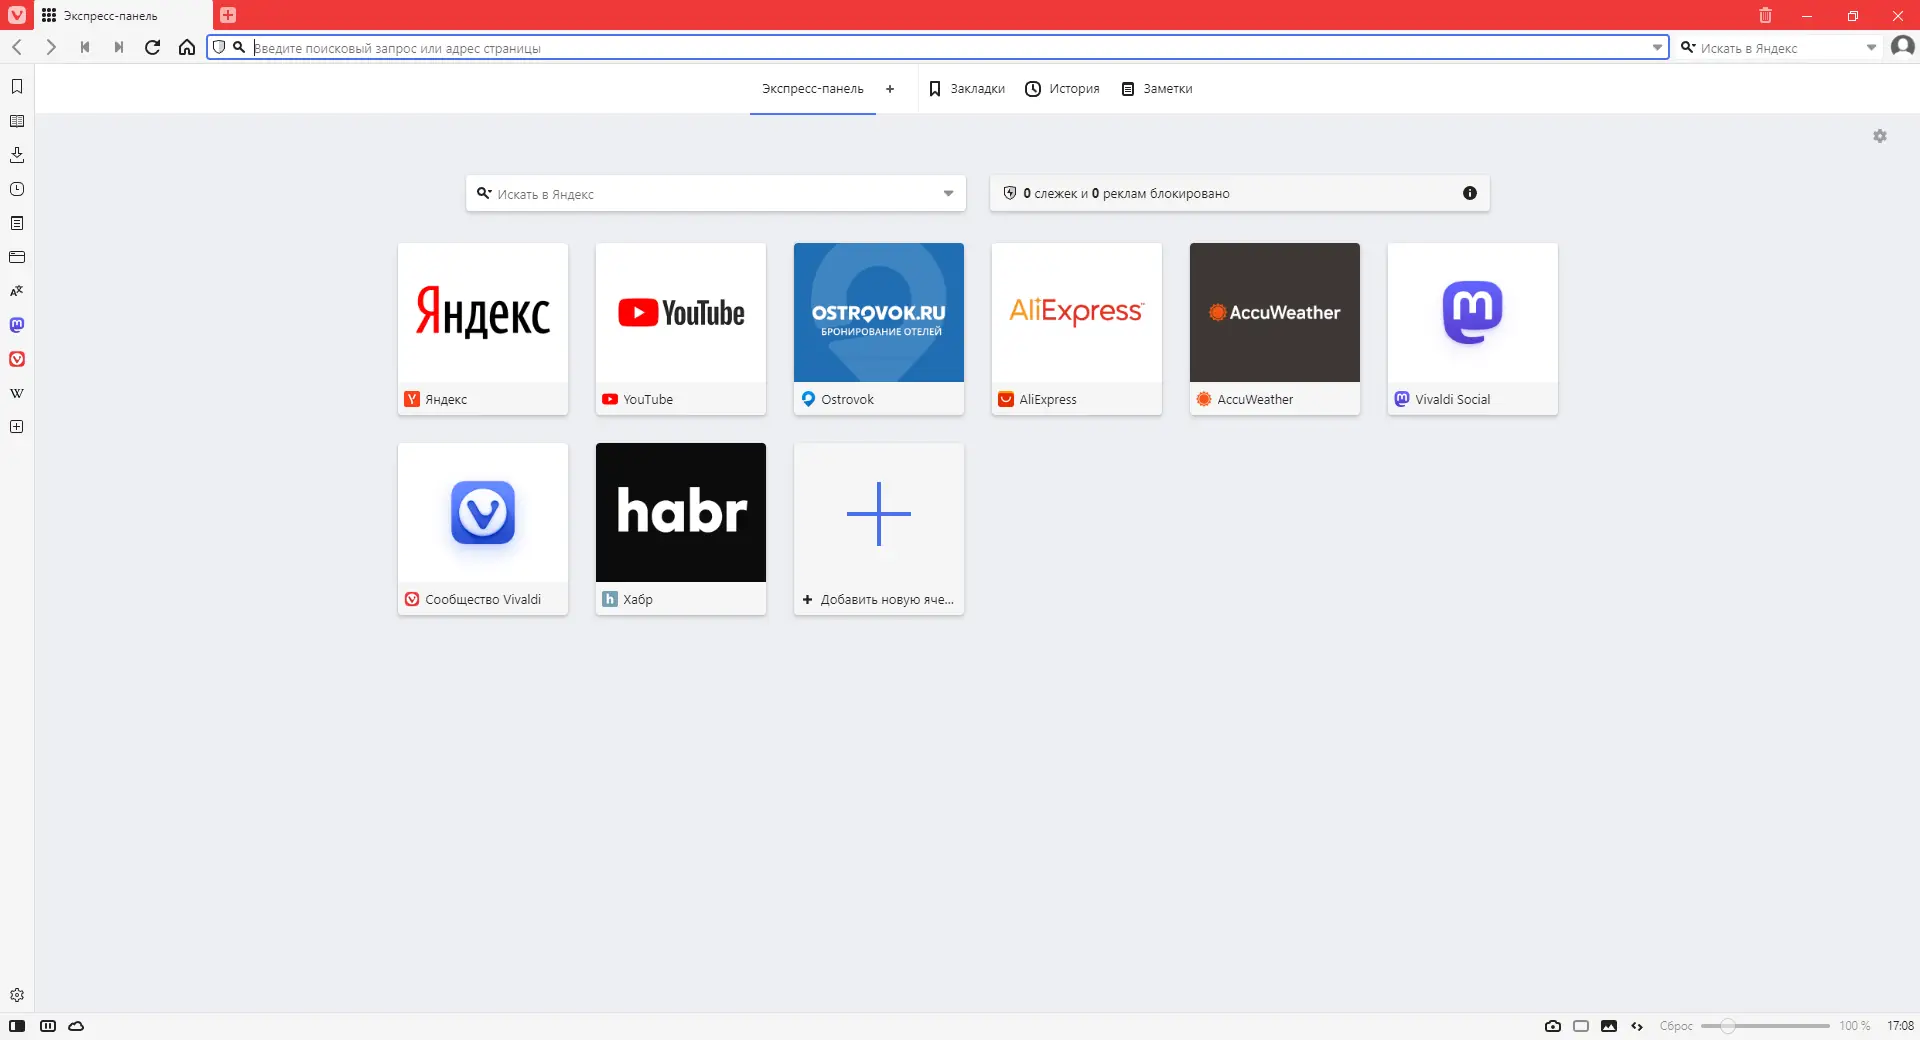Open the Vivaldi web panel in sidebar
The width and height of the screenshot is (1920, 1040).
[x=17, y=359]
